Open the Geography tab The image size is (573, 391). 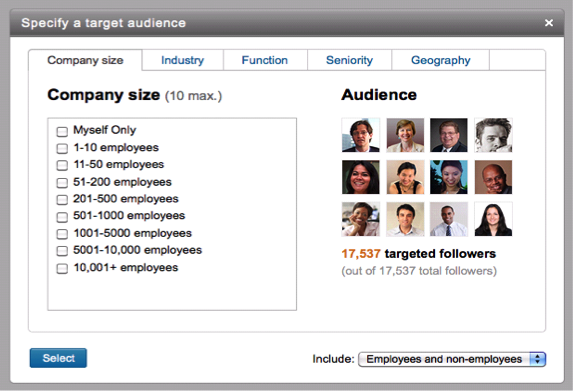[x=441, y=60]
